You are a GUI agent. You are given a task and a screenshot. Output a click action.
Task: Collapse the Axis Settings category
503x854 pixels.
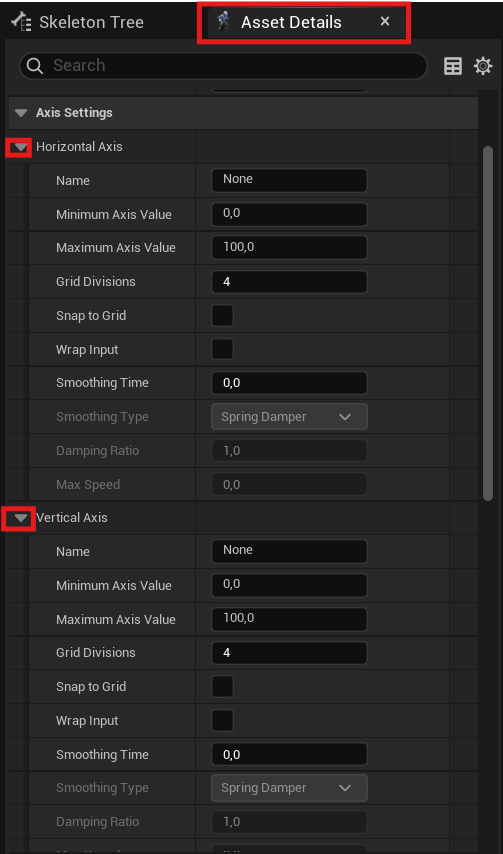[21, 113]
